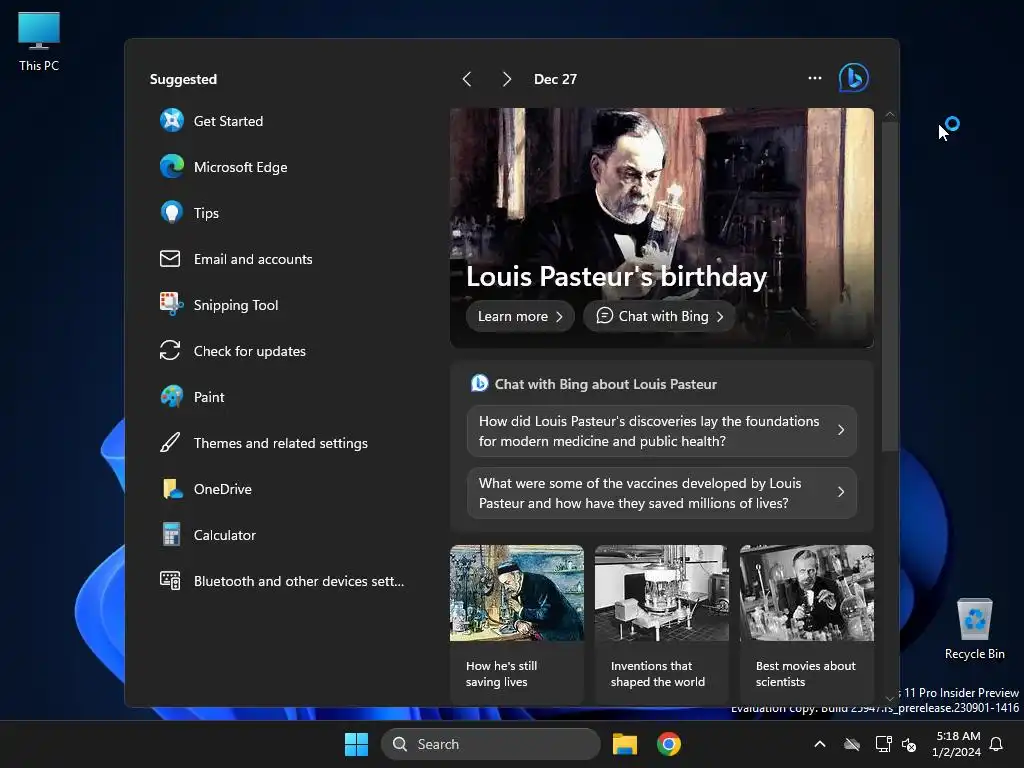Image resolution: width=1024 pixels, height=768 pixels.
Task: Open Bluetooth and other devices settings icon
Action: [x=170, y=581]
